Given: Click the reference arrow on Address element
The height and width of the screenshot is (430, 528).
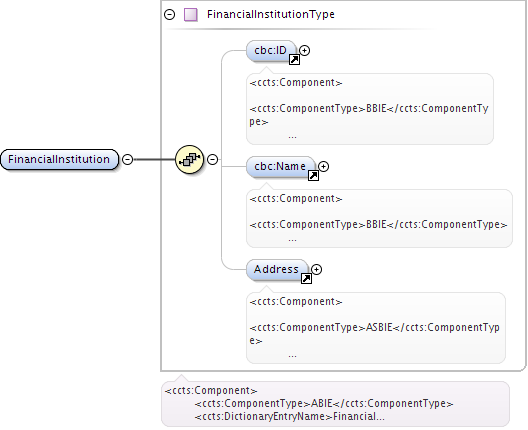Looking at the screenshot, I should pos(306,278).
